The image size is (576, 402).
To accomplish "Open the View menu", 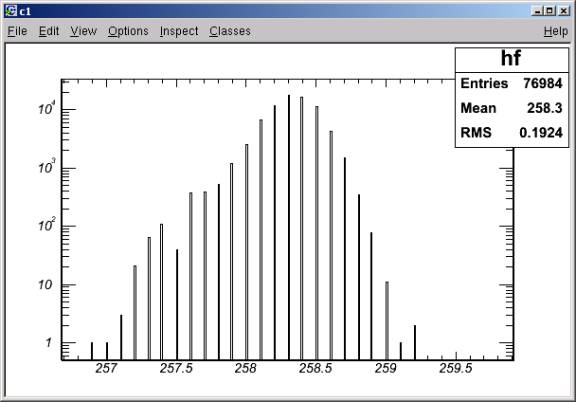I will click(x=83, y=31).
